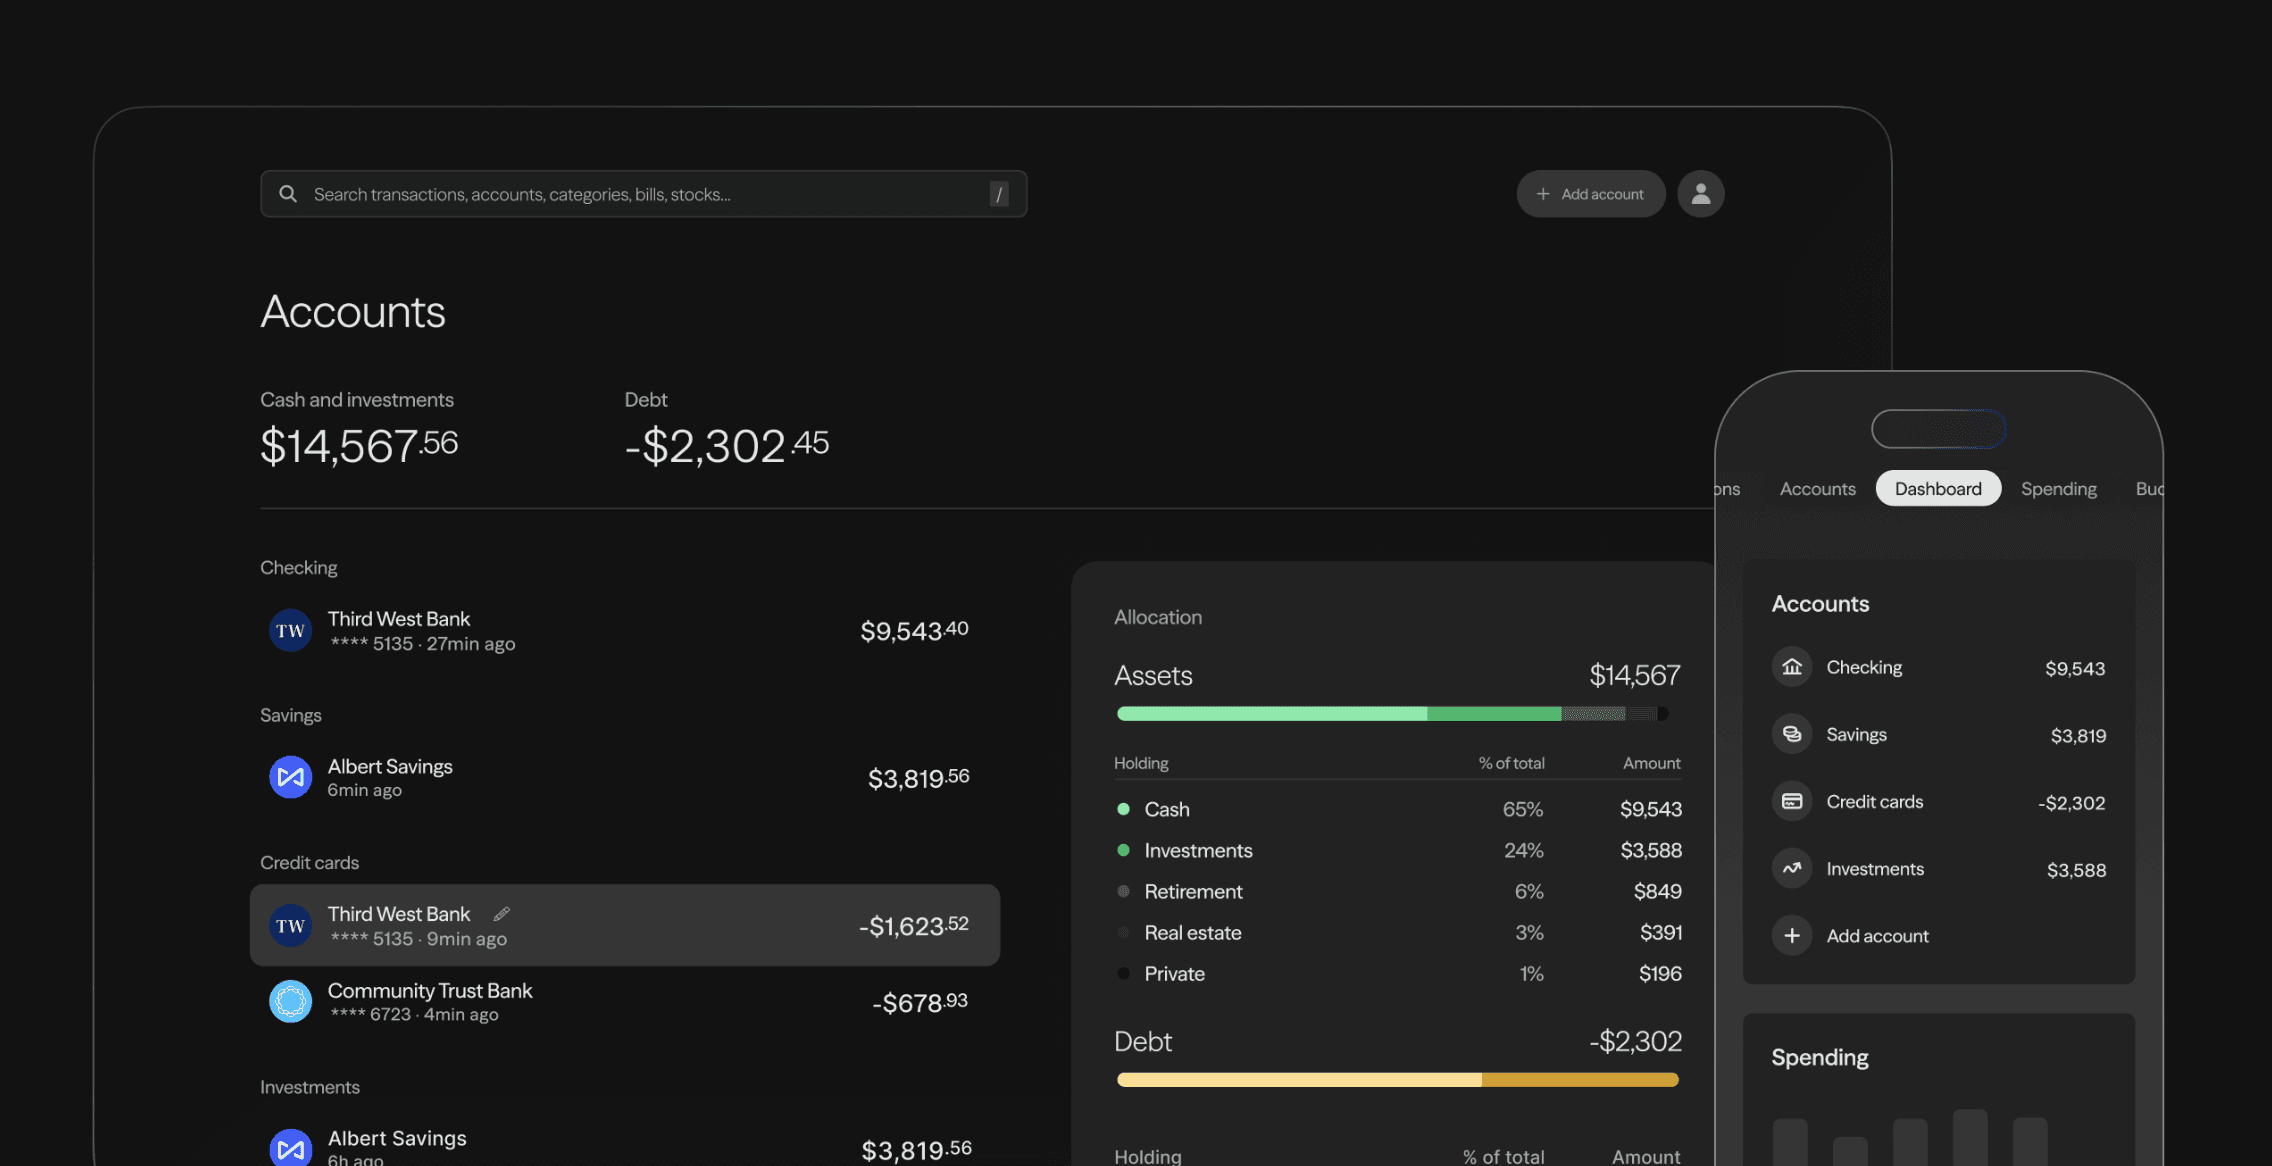Click the Community Trust Bank logo icon
This screenshot has width=2272, height=1166.
click(x=290, y=1001)
